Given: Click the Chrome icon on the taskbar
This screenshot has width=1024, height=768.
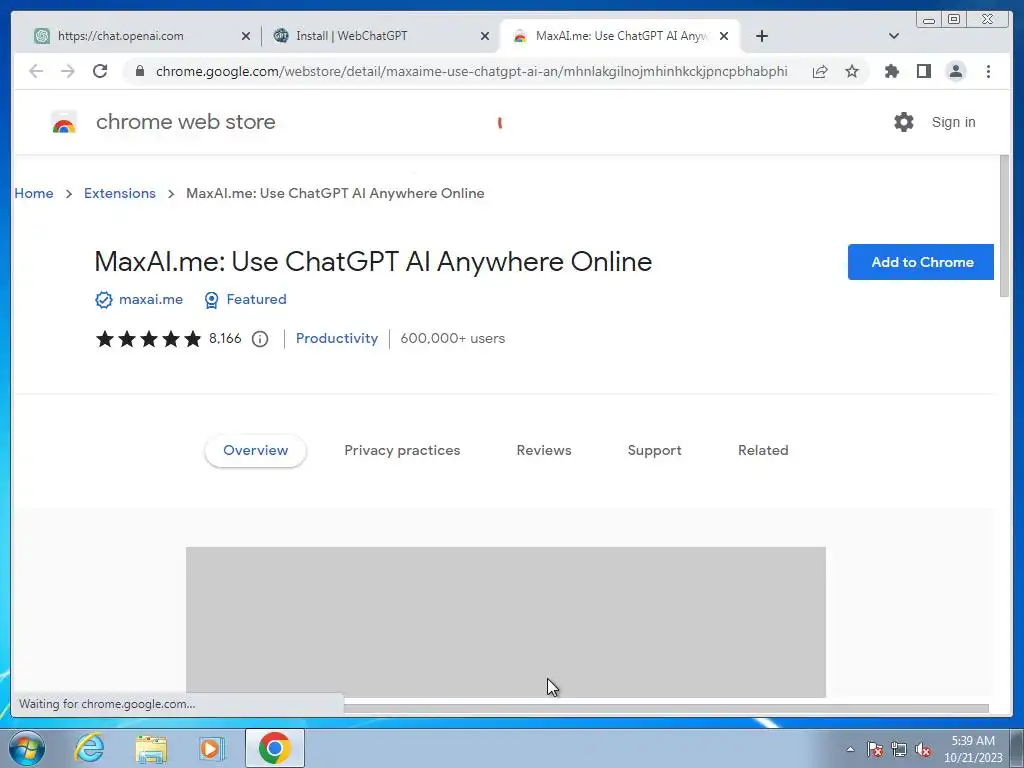Looking at the screenshot, I should pos(275,748).
